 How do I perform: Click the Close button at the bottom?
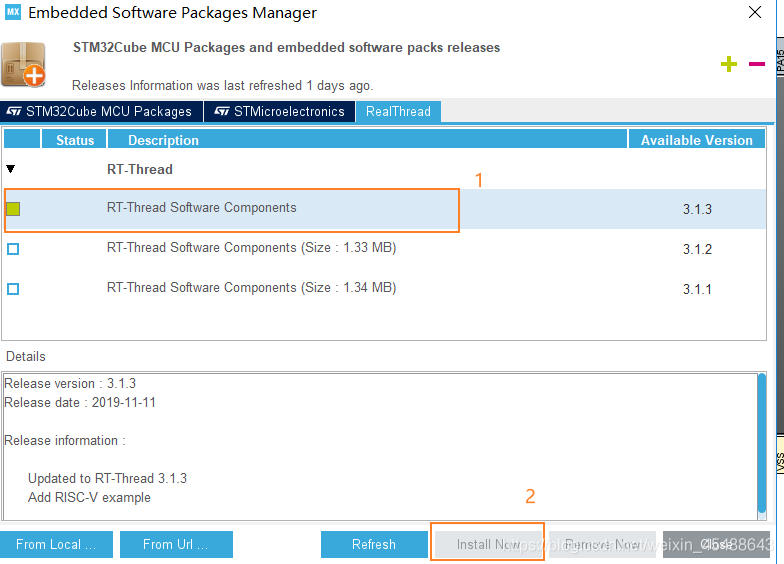716,544
